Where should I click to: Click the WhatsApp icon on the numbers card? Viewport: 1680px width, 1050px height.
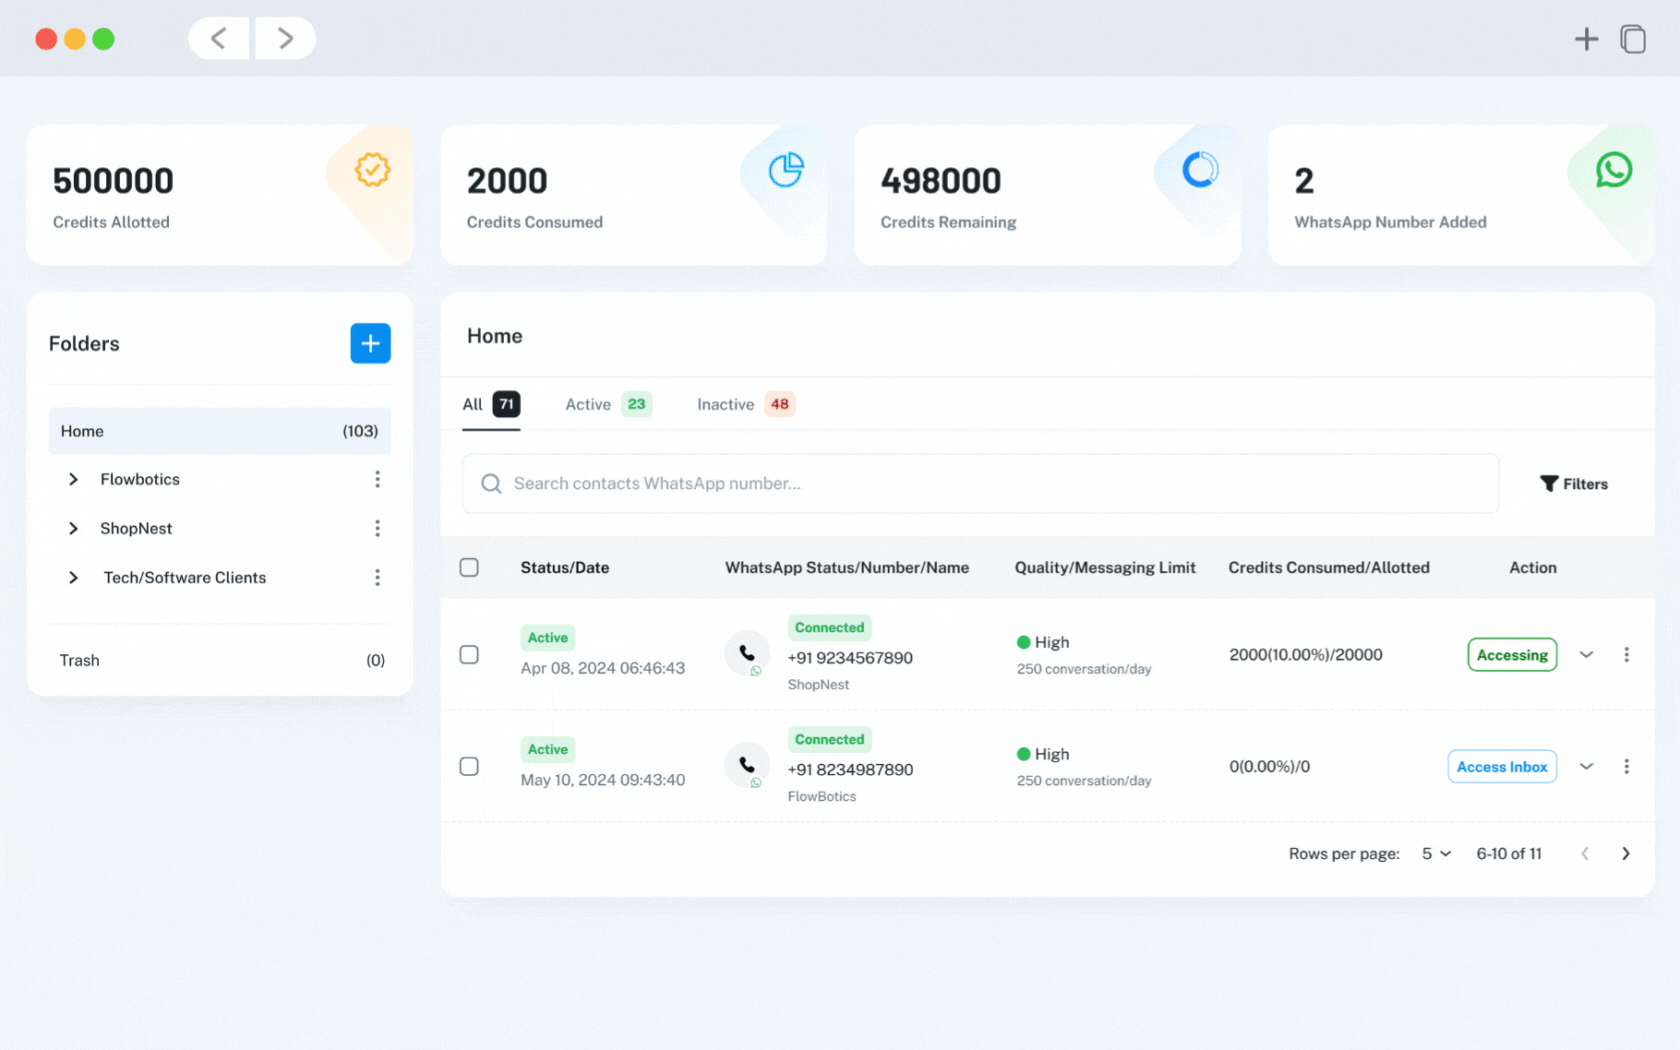point(1614,170)
